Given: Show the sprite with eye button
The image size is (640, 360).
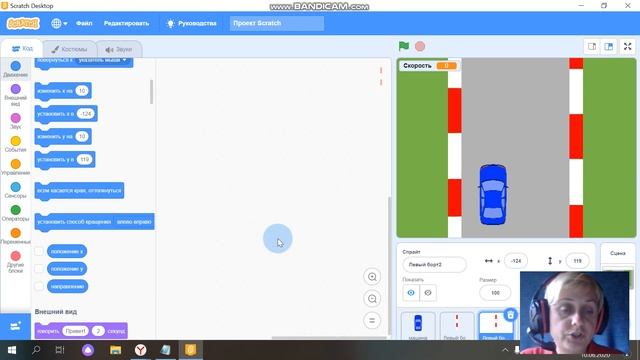Looking at the screenshot, I should 411,293.
